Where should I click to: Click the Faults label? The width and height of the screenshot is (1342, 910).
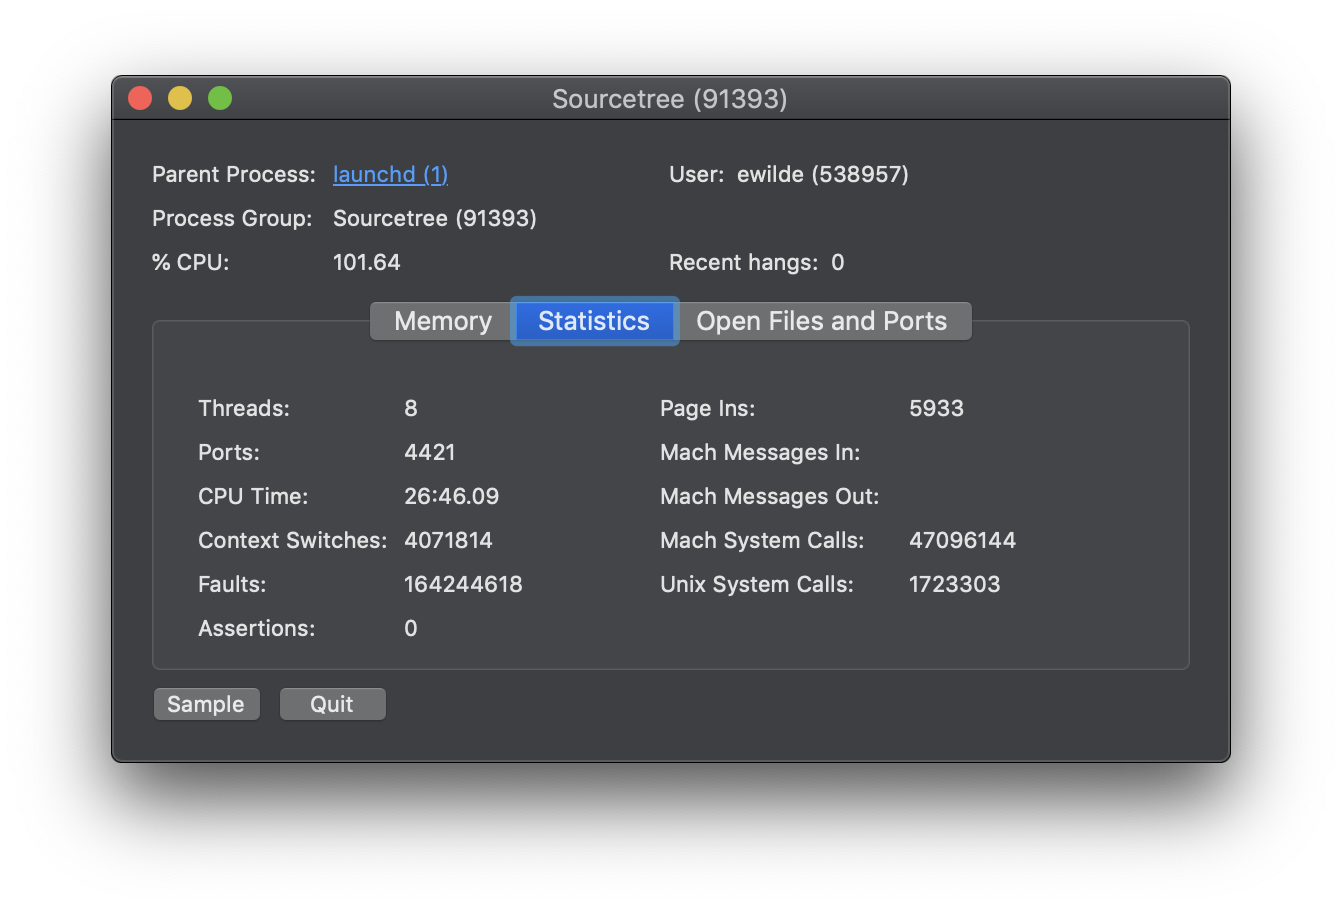coord(232,584)
